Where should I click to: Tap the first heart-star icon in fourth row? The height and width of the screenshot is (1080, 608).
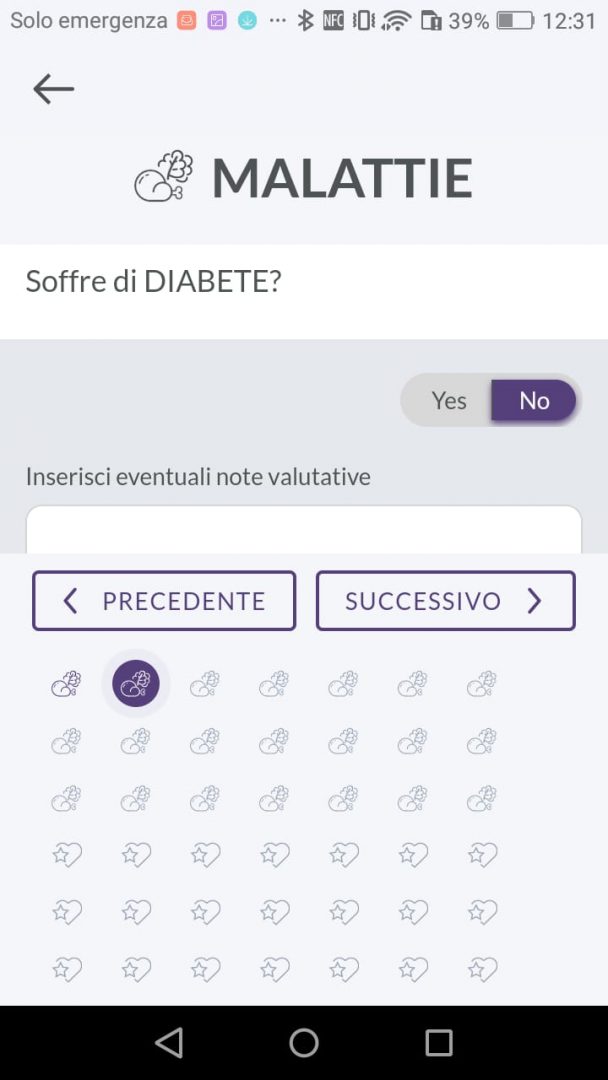(x=66, y=854)
